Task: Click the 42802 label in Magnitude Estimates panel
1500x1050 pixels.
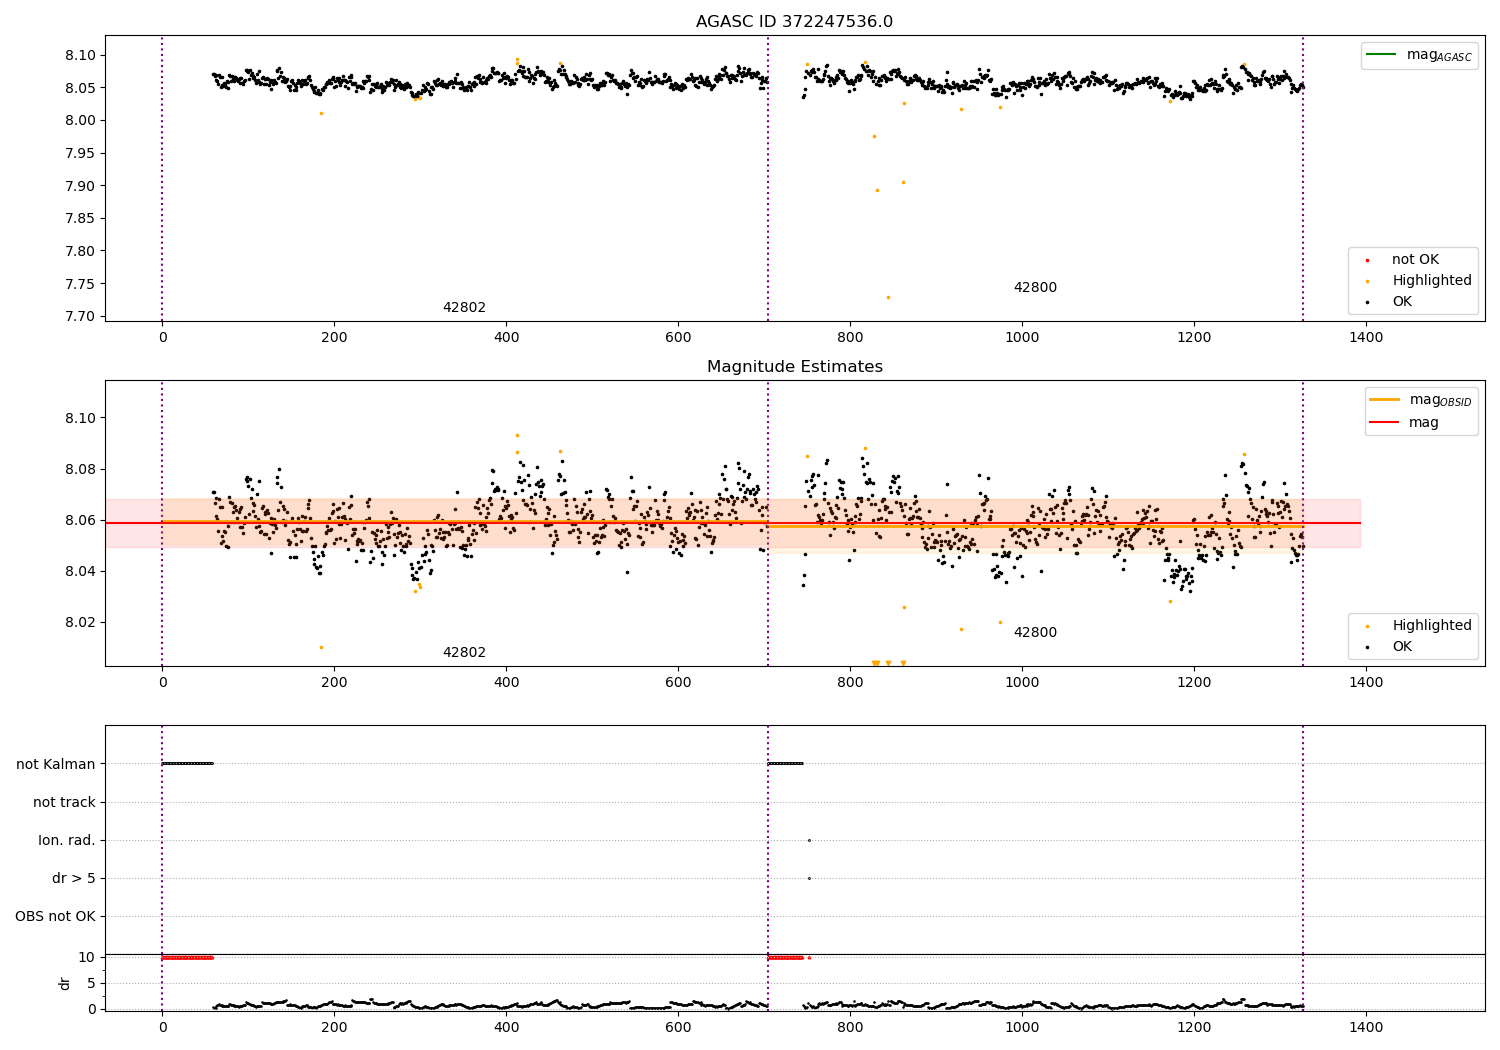Action: pos(464,653)
